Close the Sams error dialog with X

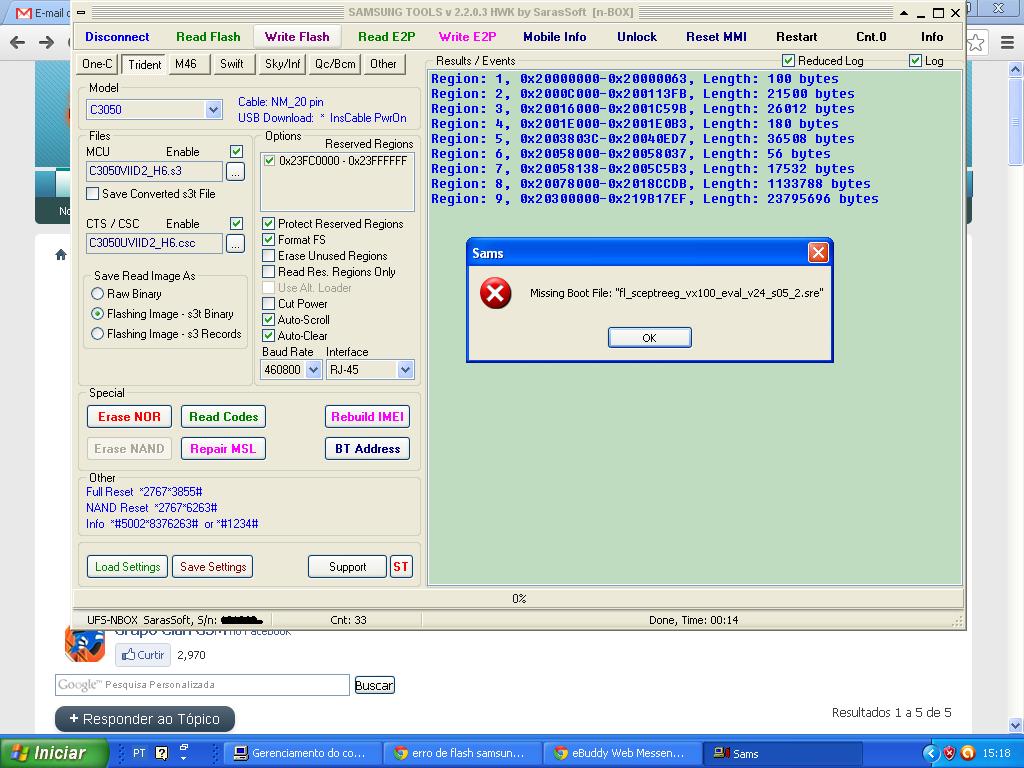(x=818, y=253)
